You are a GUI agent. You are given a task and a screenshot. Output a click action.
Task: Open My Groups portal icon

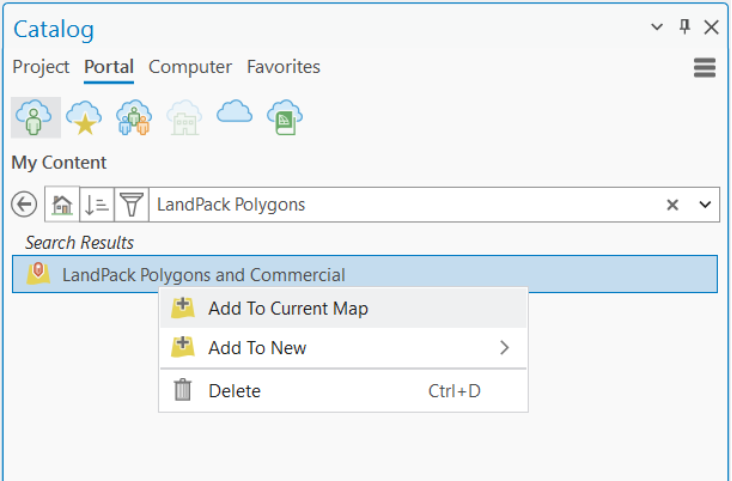pyautogui.click(x=133, y=117)
